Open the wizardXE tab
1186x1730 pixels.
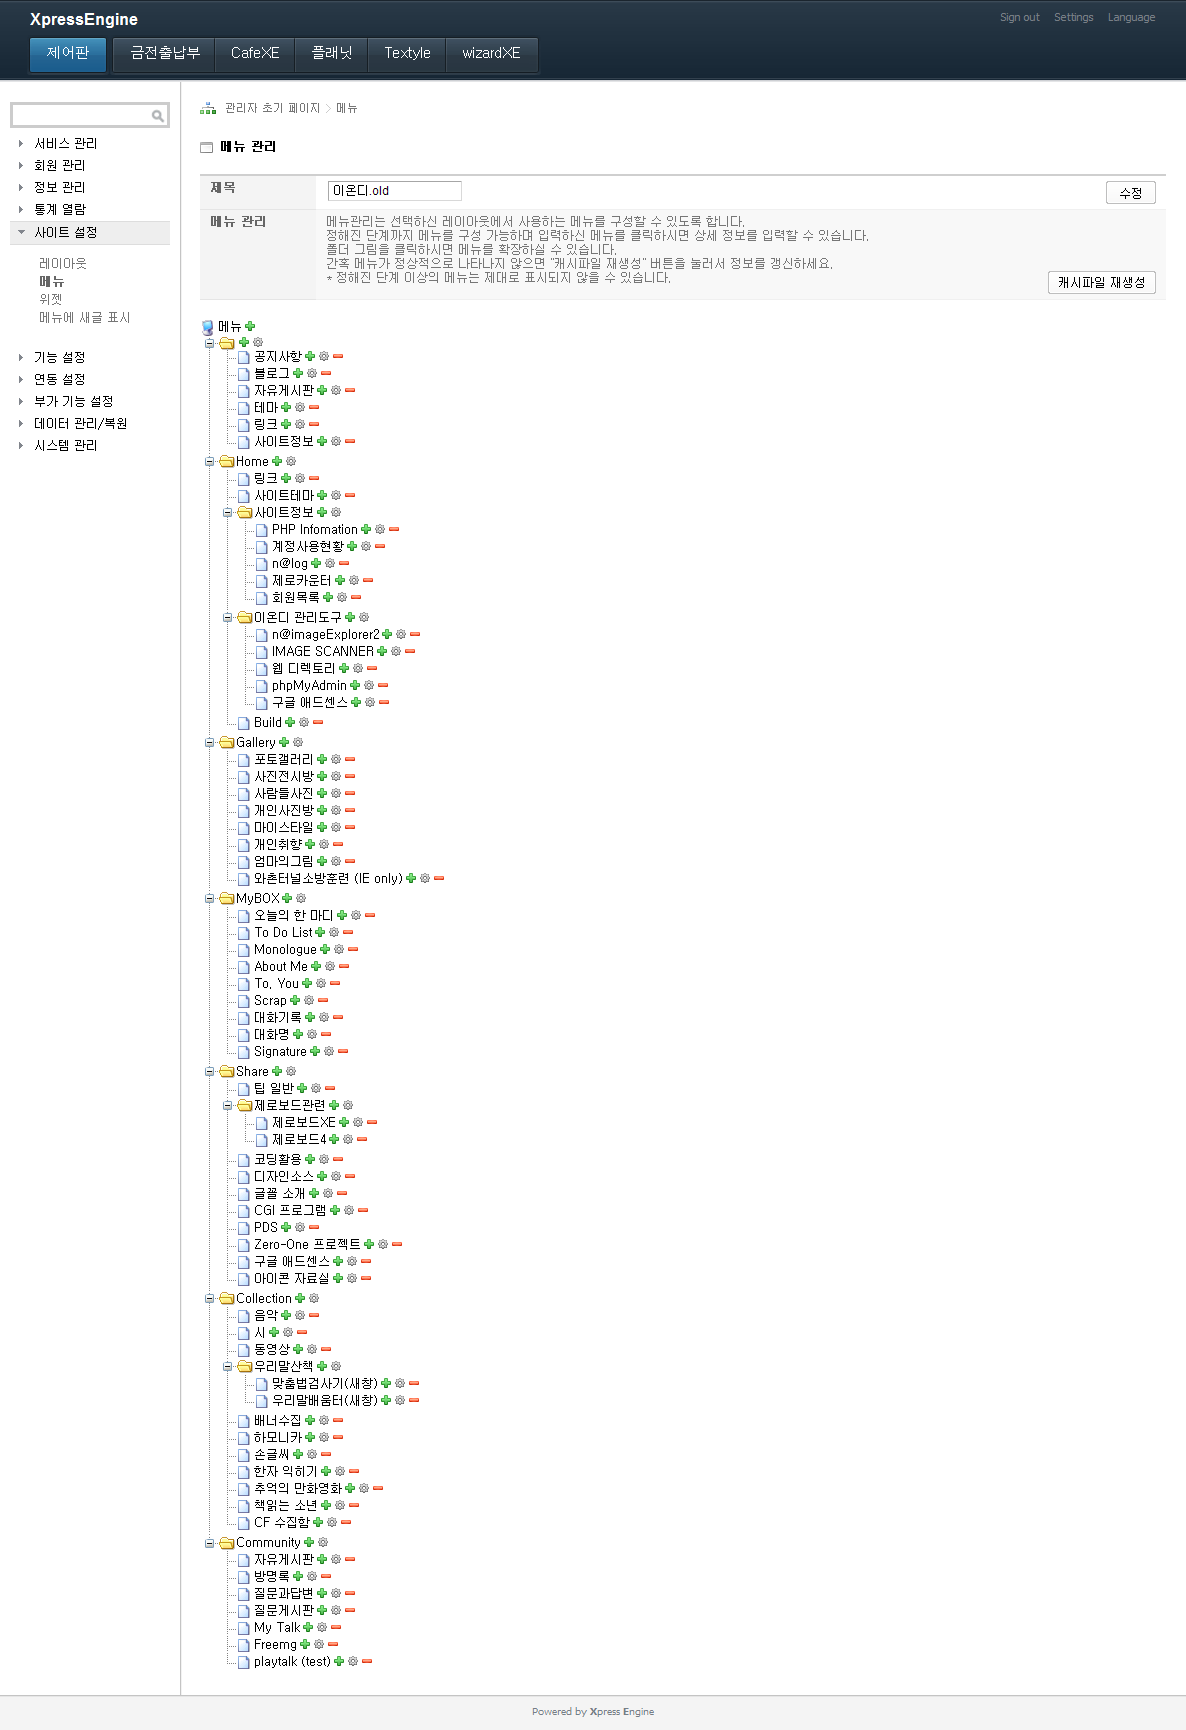491,53
